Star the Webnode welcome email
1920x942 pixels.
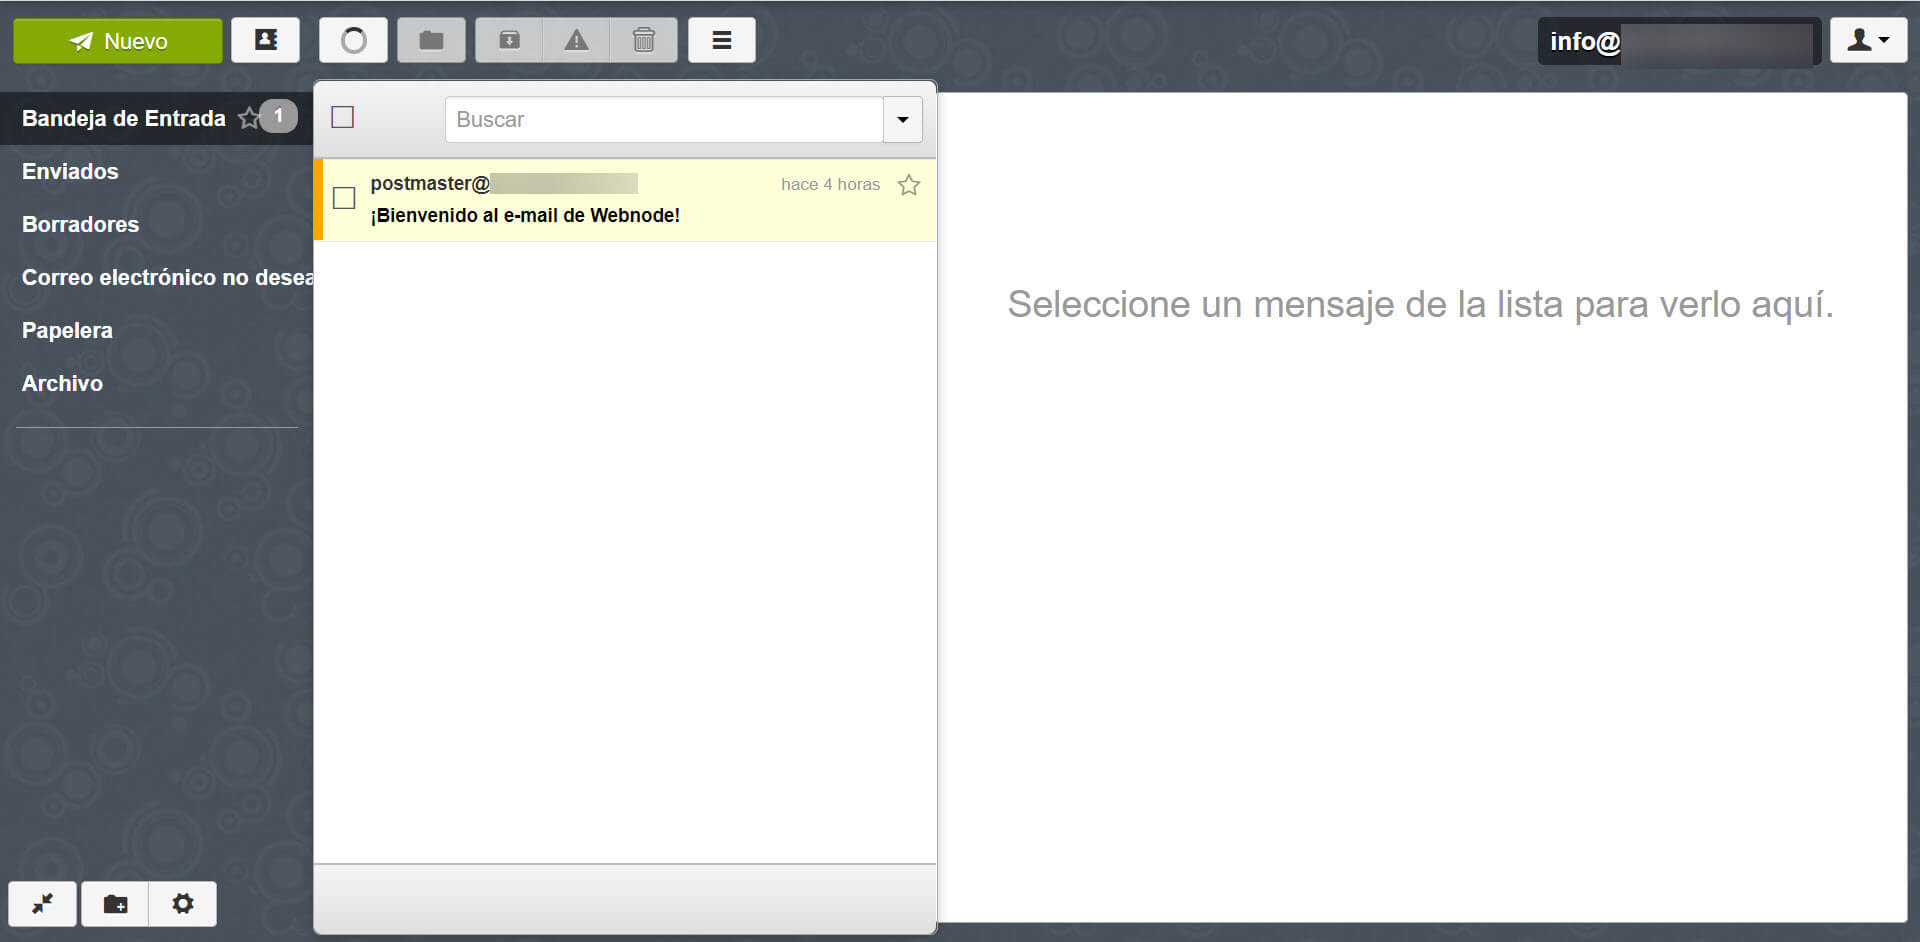[x=908, y=184]
